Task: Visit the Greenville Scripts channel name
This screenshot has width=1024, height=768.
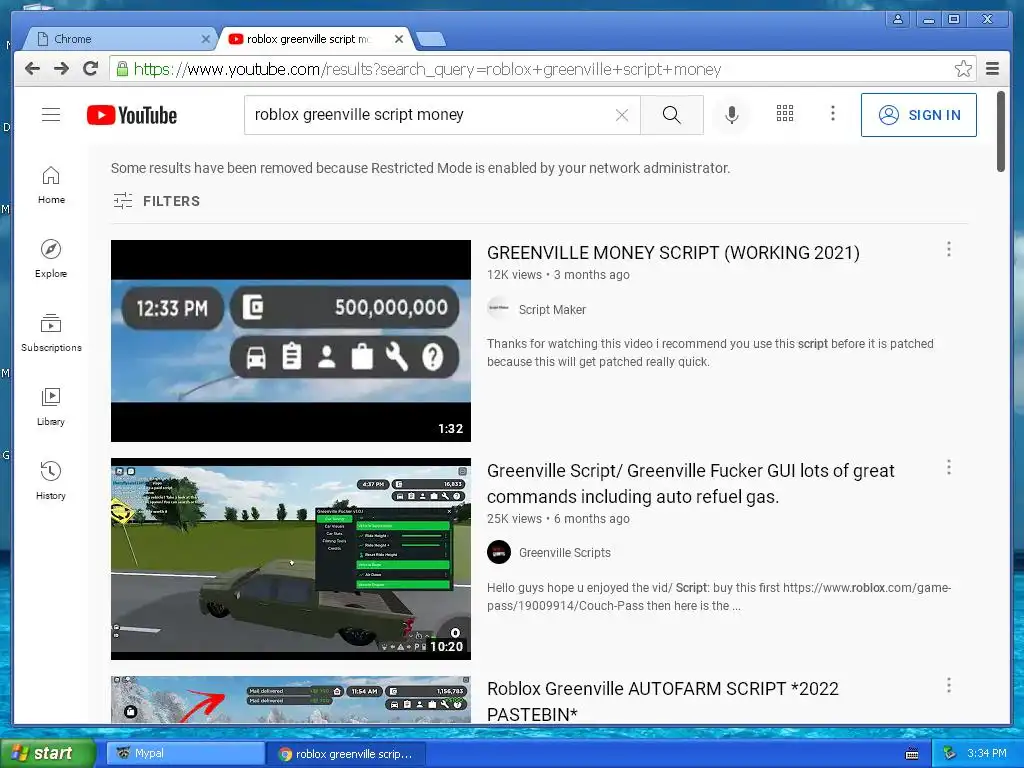Action: [x=565, y=552]
